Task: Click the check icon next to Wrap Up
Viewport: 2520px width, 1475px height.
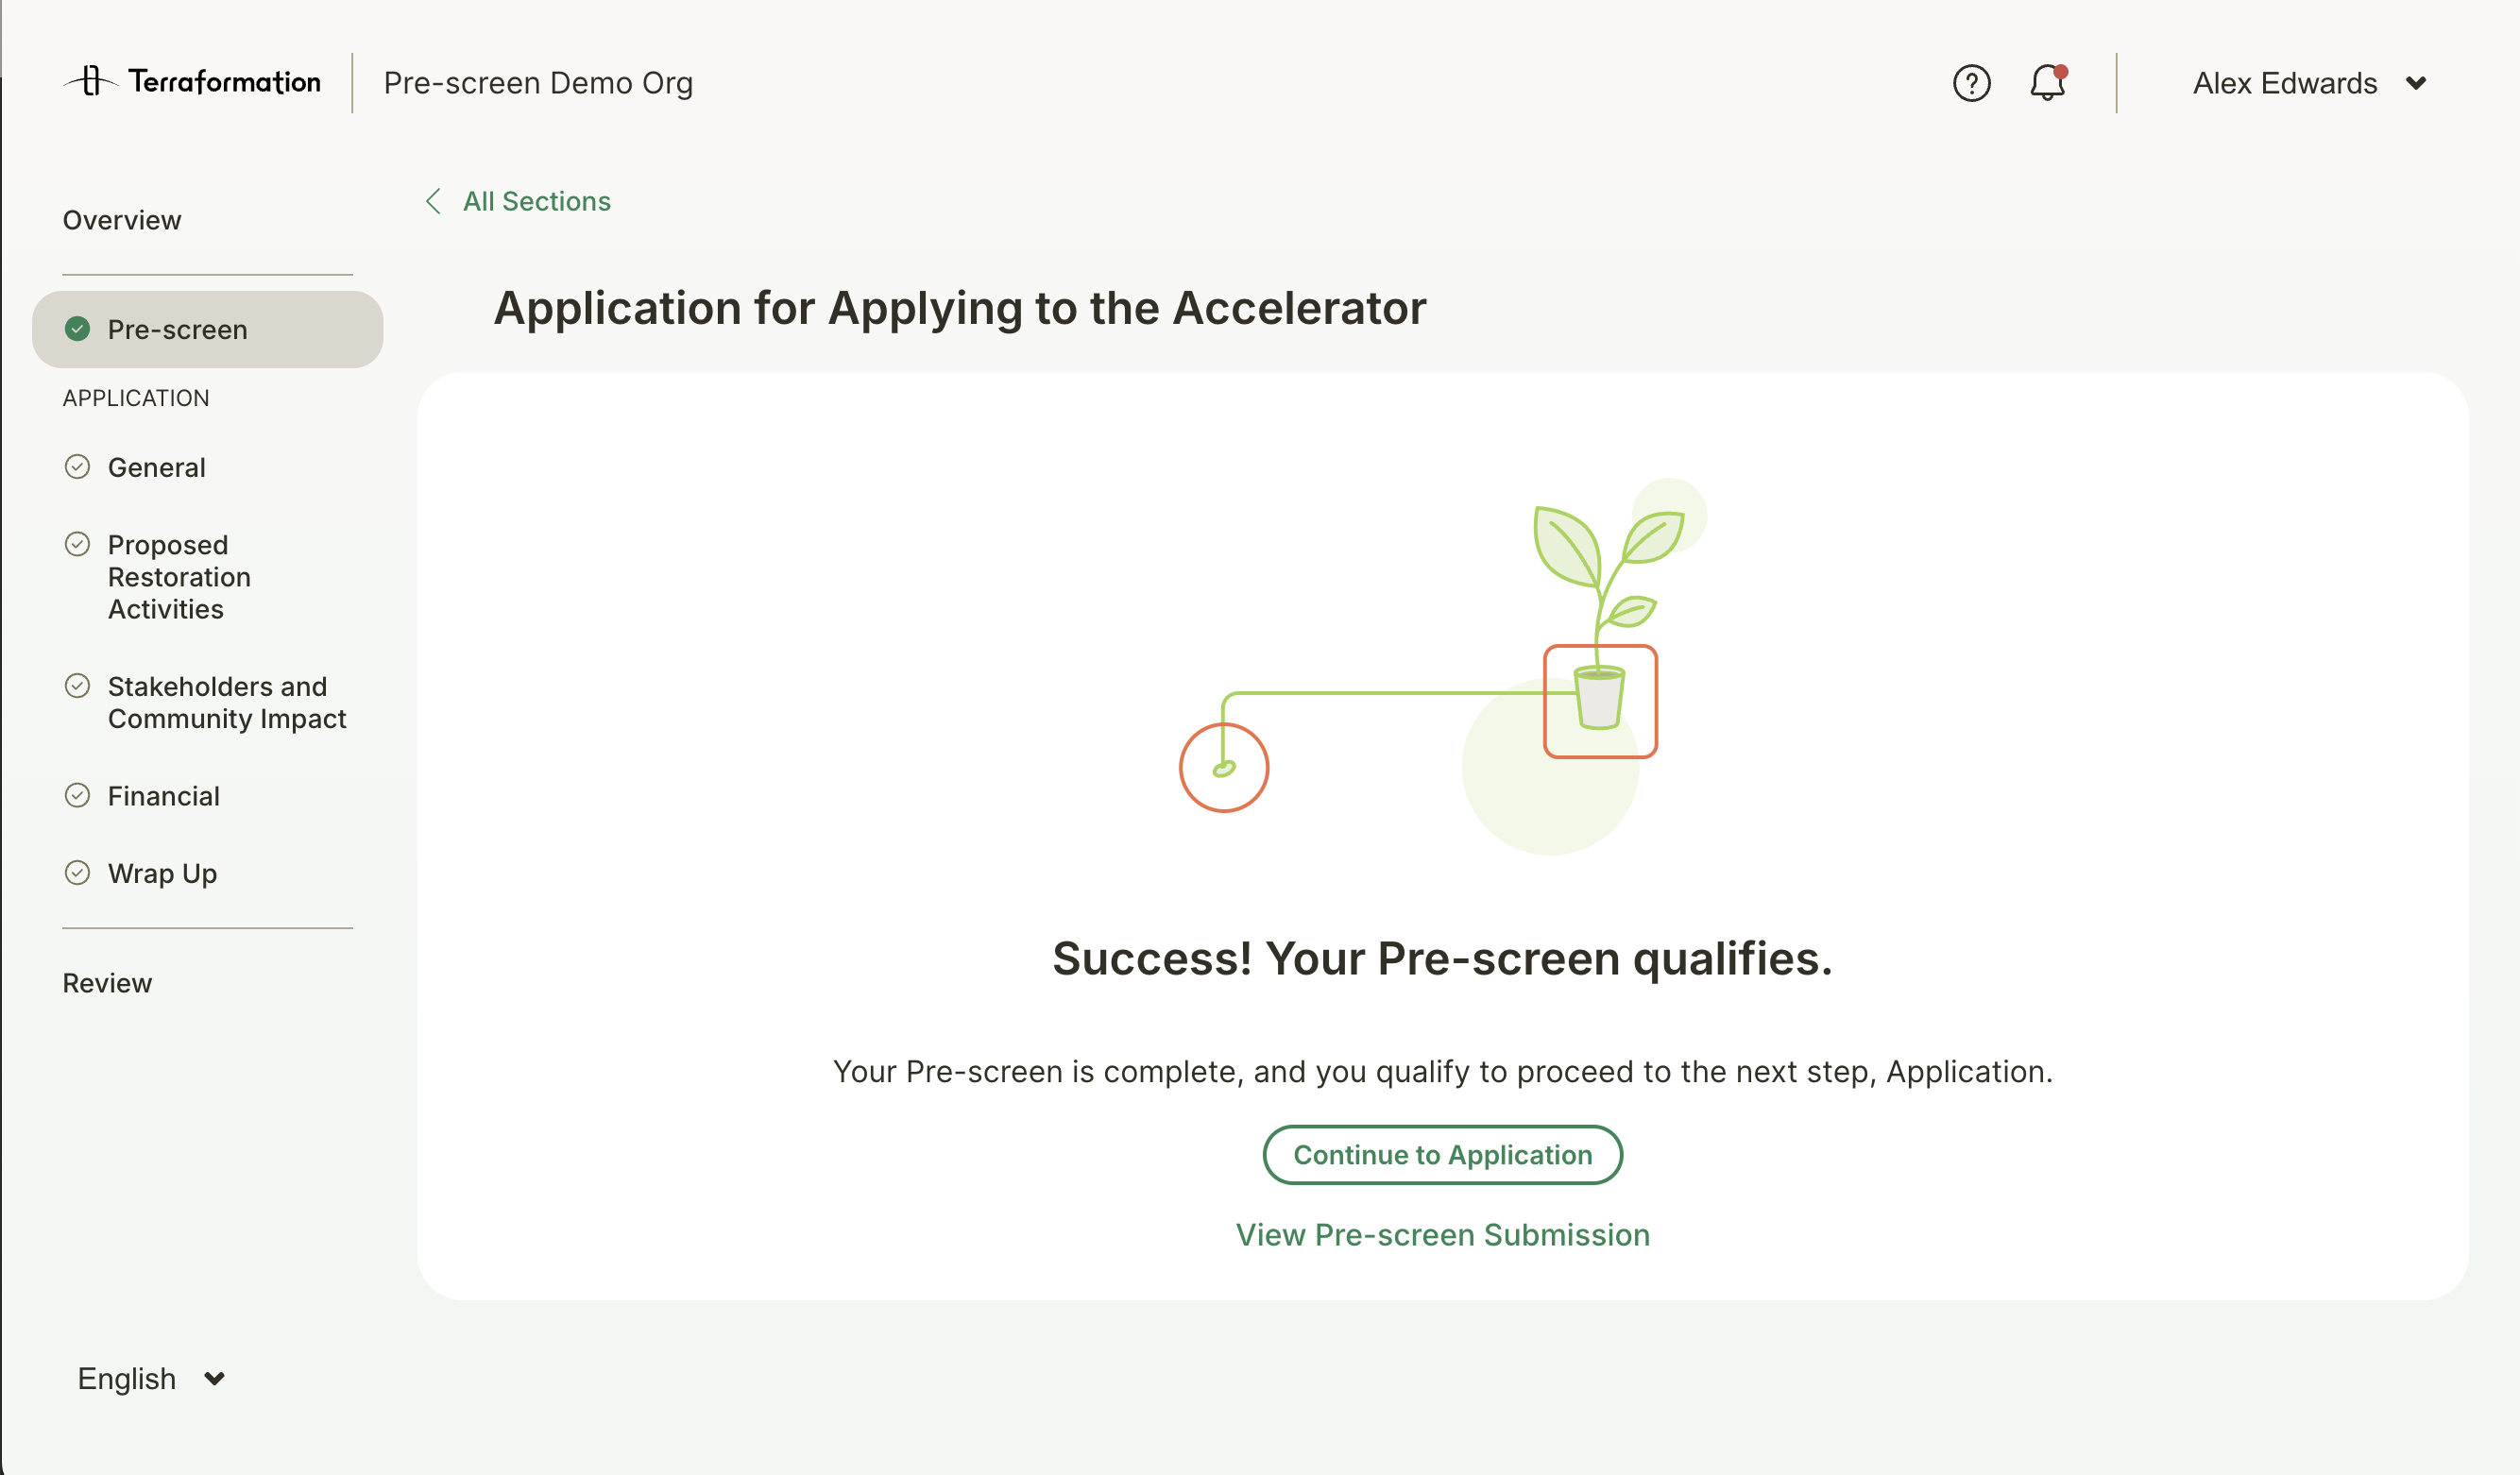Action: click(79, 873)
